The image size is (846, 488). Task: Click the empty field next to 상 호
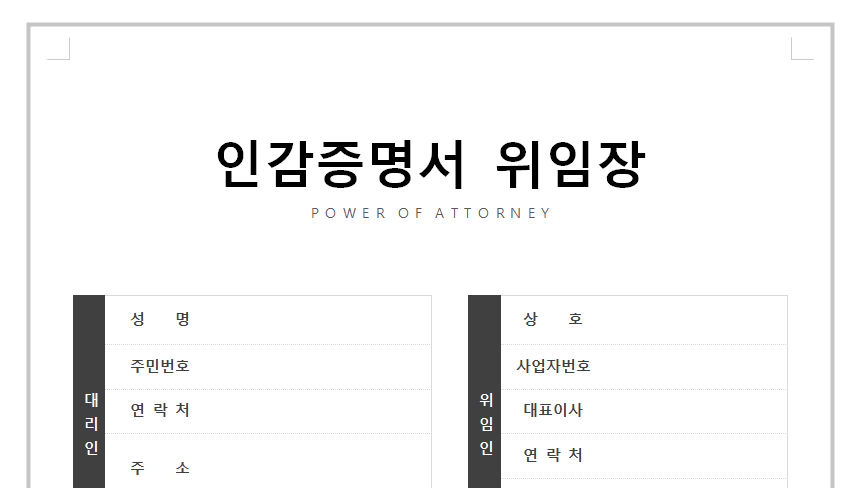click(x=691, y=320)
